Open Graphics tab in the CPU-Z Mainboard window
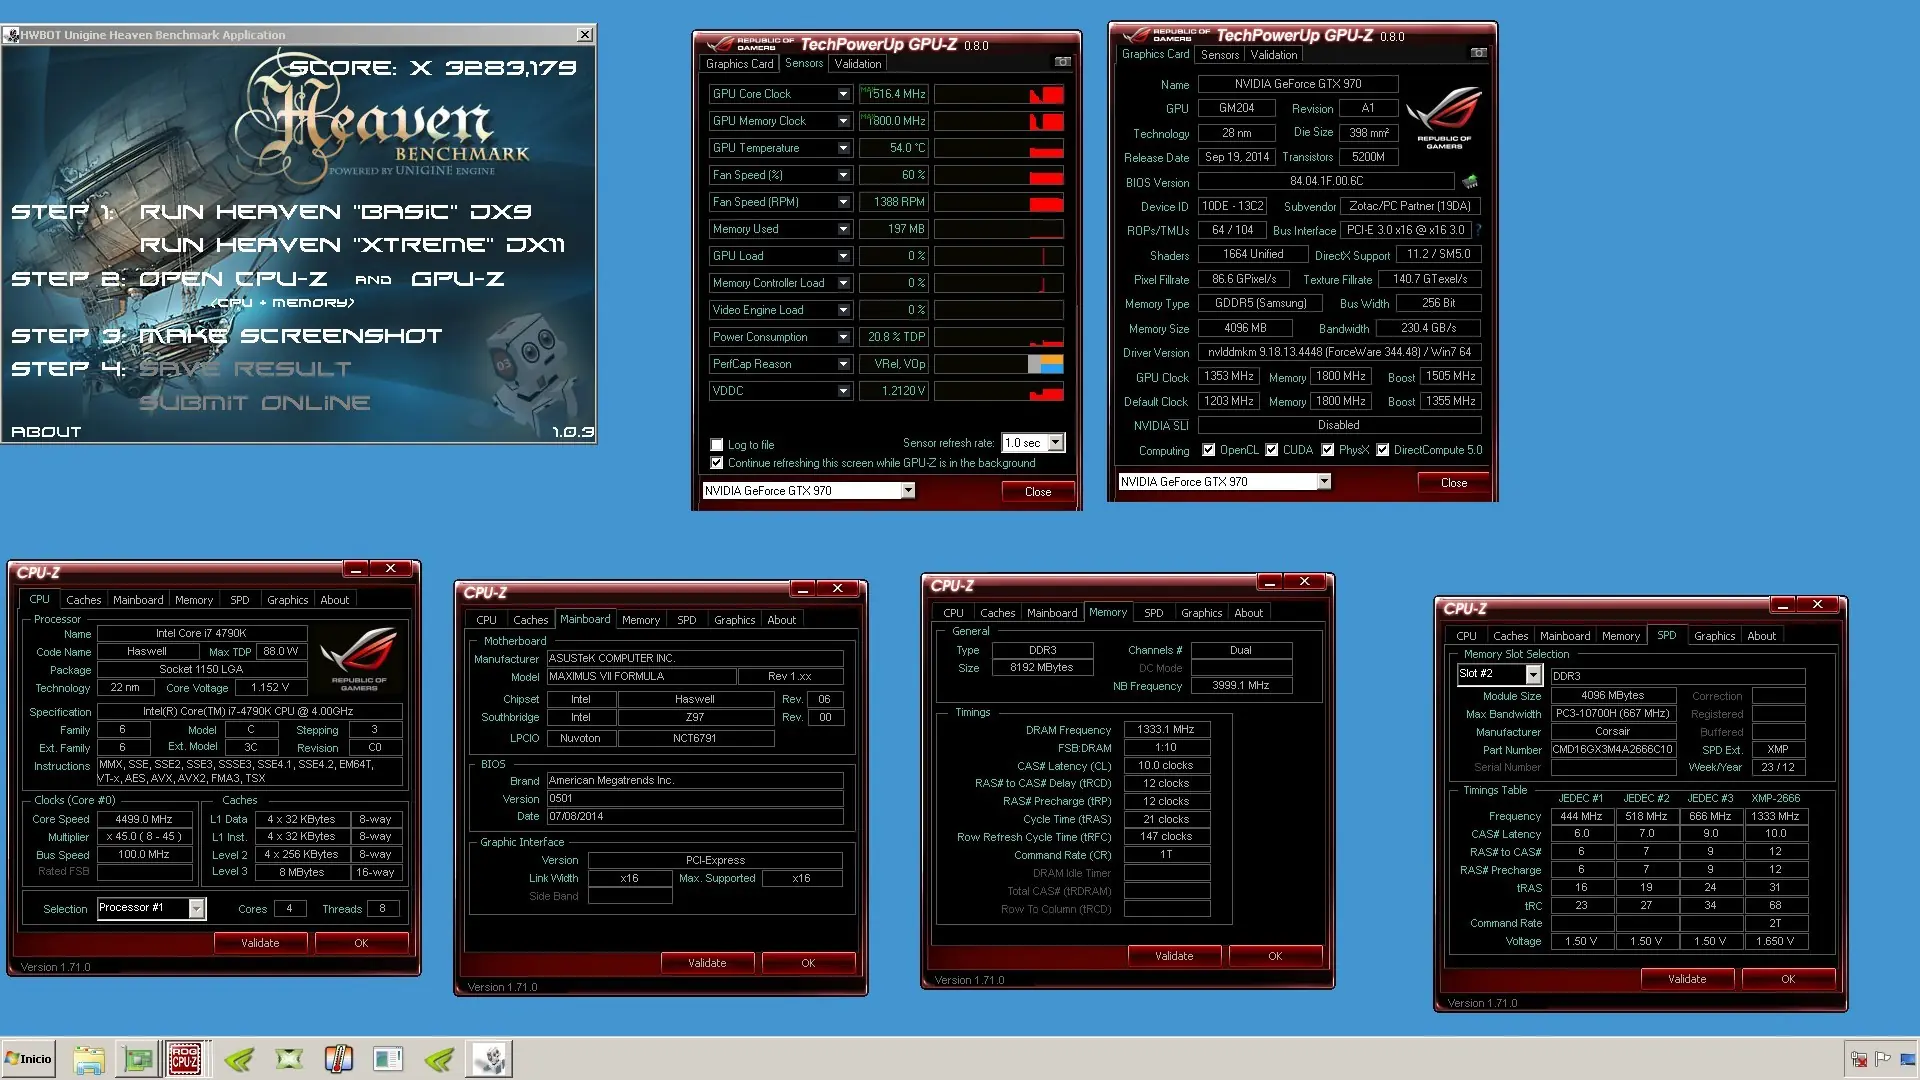Viewport: 1920px width, 1080px height. 734,620
